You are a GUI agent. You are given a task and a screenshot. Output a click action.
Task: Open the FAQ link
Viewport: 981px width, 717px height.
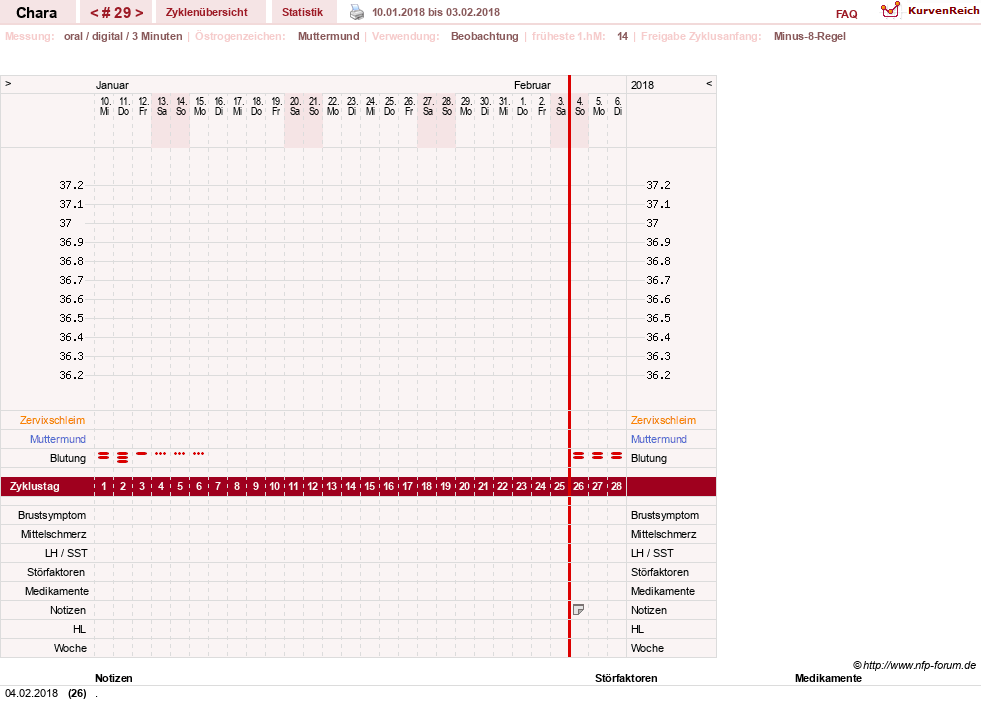point(846,14)
